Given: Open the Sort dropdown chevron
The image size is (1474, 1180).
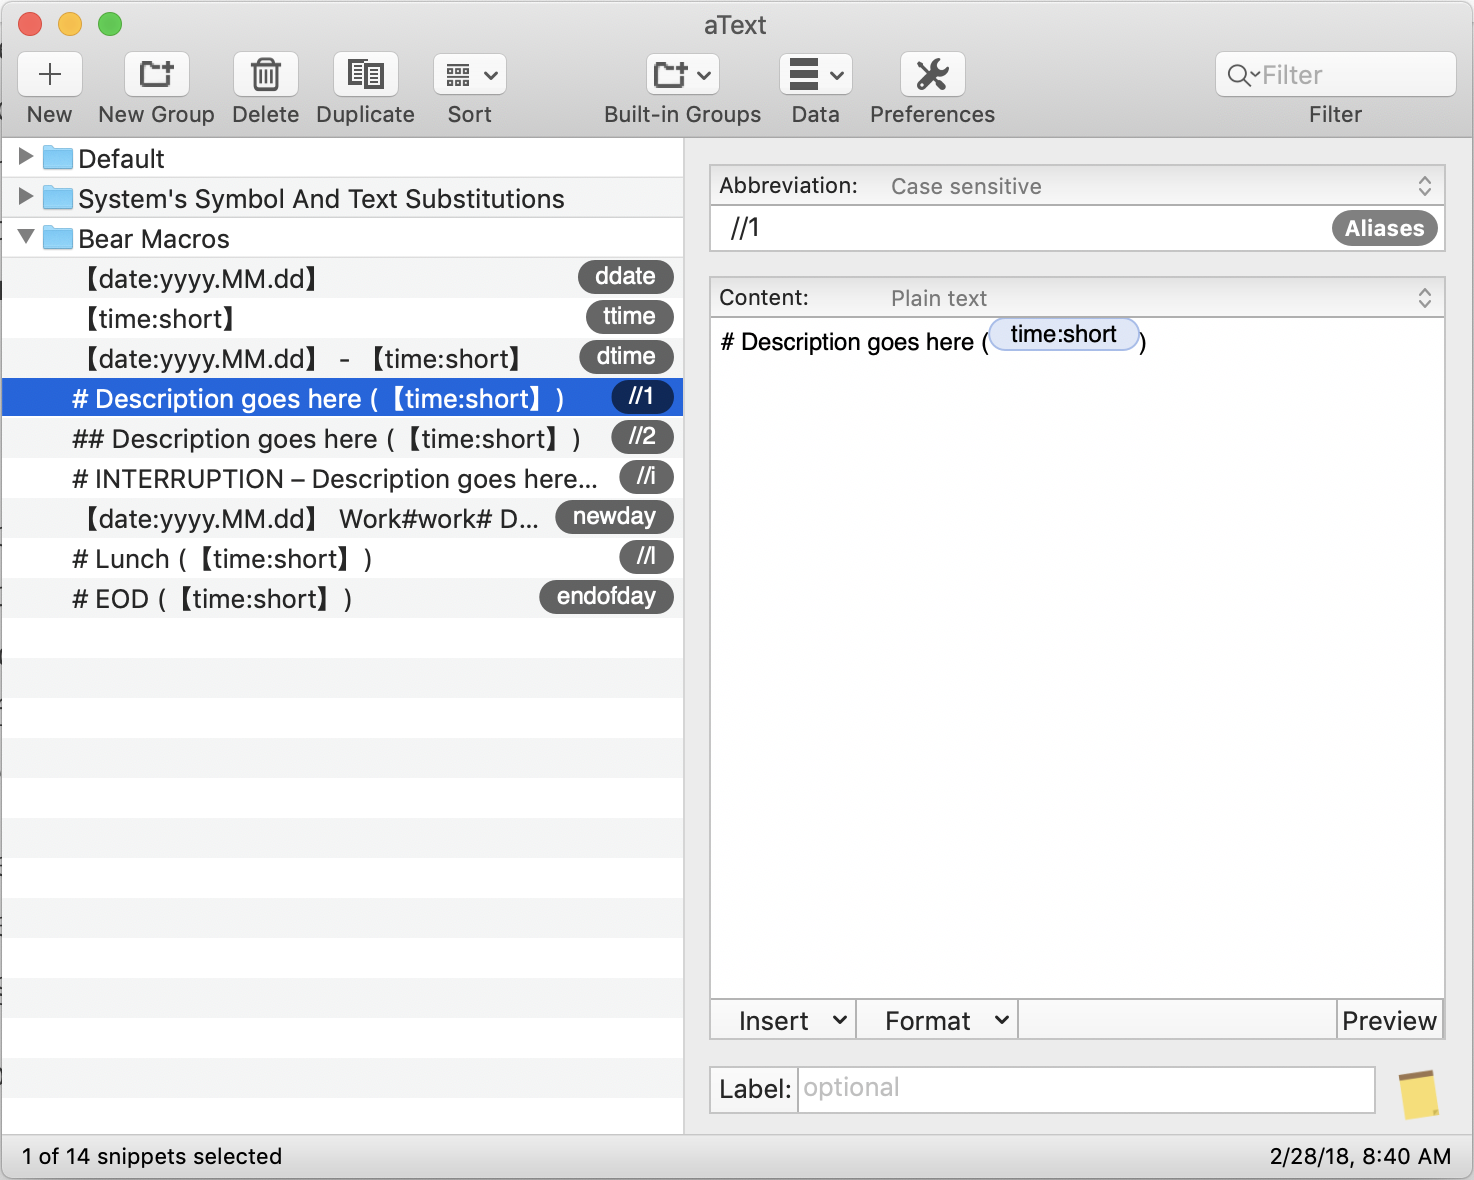Looking at the screenshot, I should click(x=489, y=74).
